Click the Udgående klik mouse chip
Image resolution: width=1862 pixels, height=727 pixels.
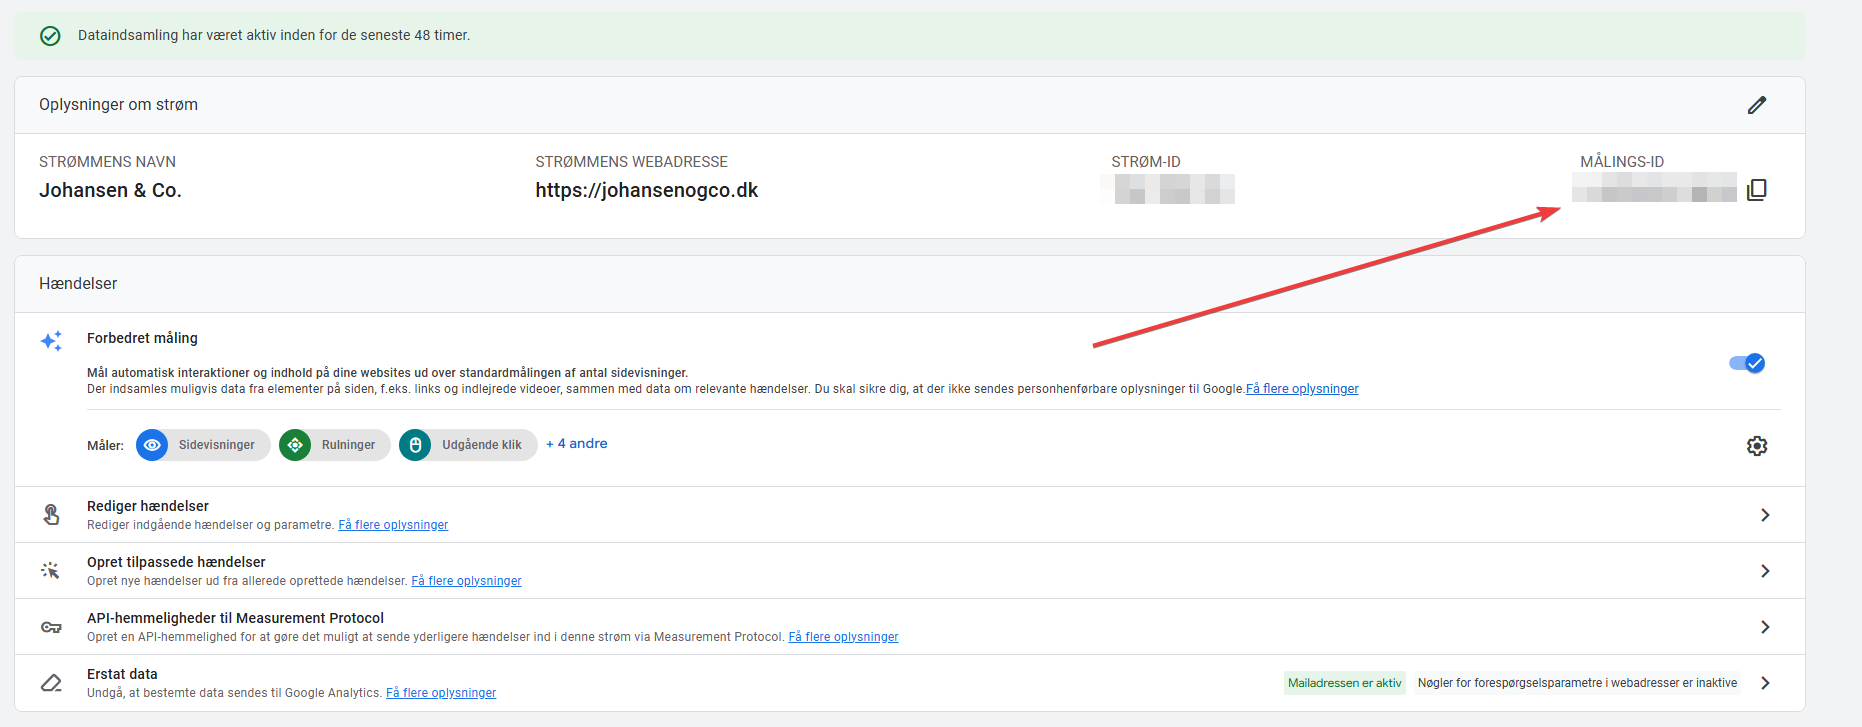pyautogui.click(x=468, y=445)
